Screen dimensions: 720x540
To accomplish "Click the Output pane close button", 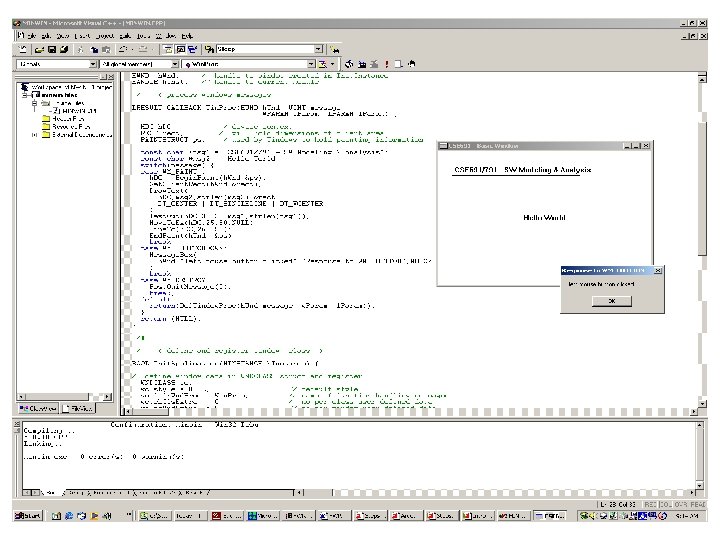I will pyautogui.click(x=17, y=424).
